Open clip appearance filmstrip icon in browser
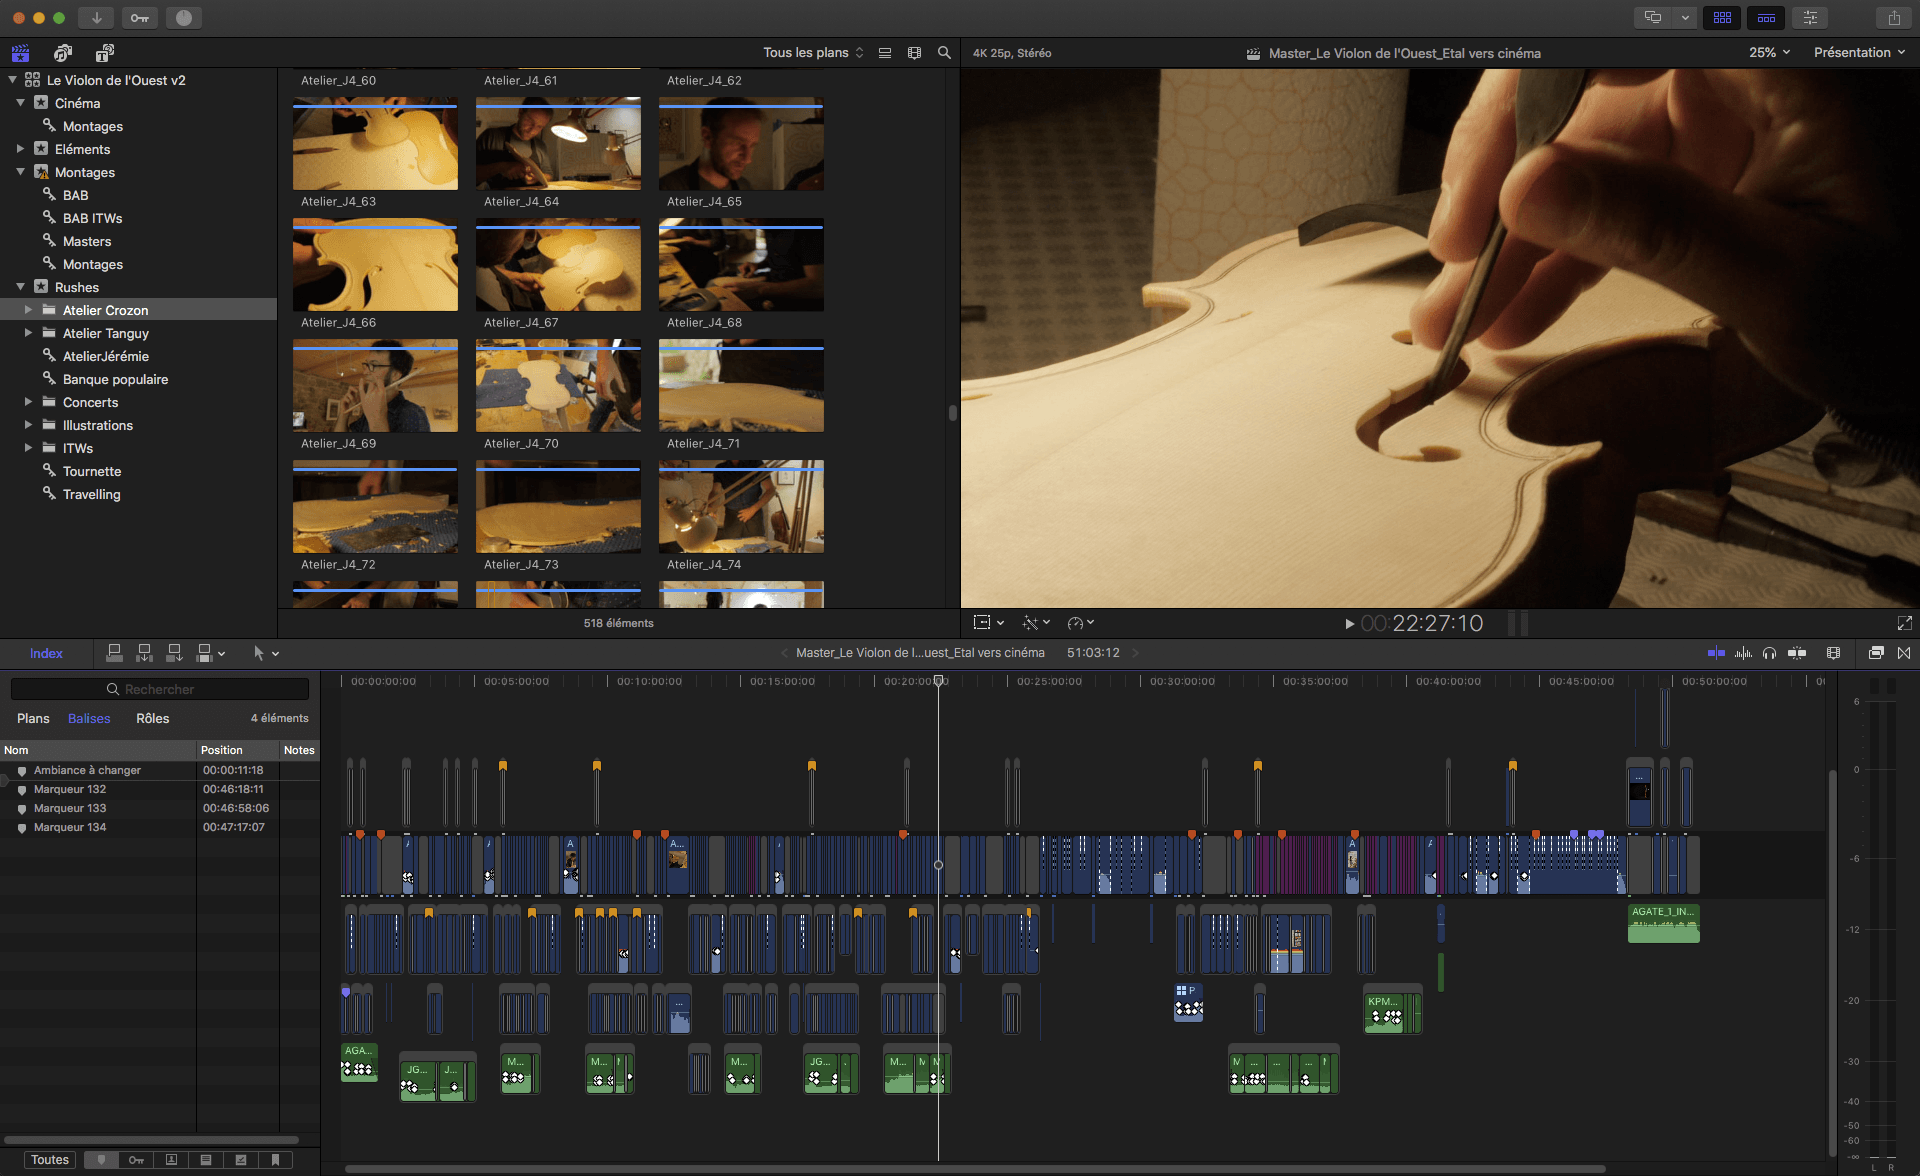1920x1176 pixels. click(914, 53)
